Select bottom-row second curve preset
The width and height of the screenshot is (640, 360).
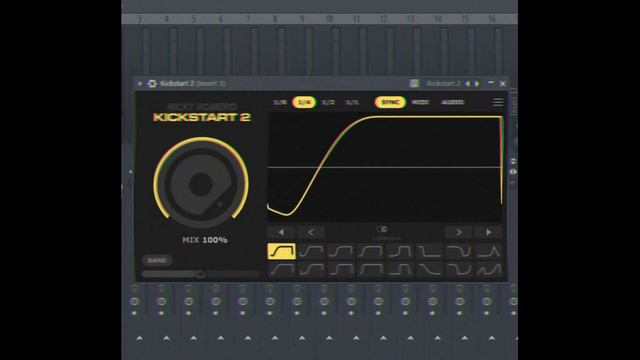coord(311,269)
